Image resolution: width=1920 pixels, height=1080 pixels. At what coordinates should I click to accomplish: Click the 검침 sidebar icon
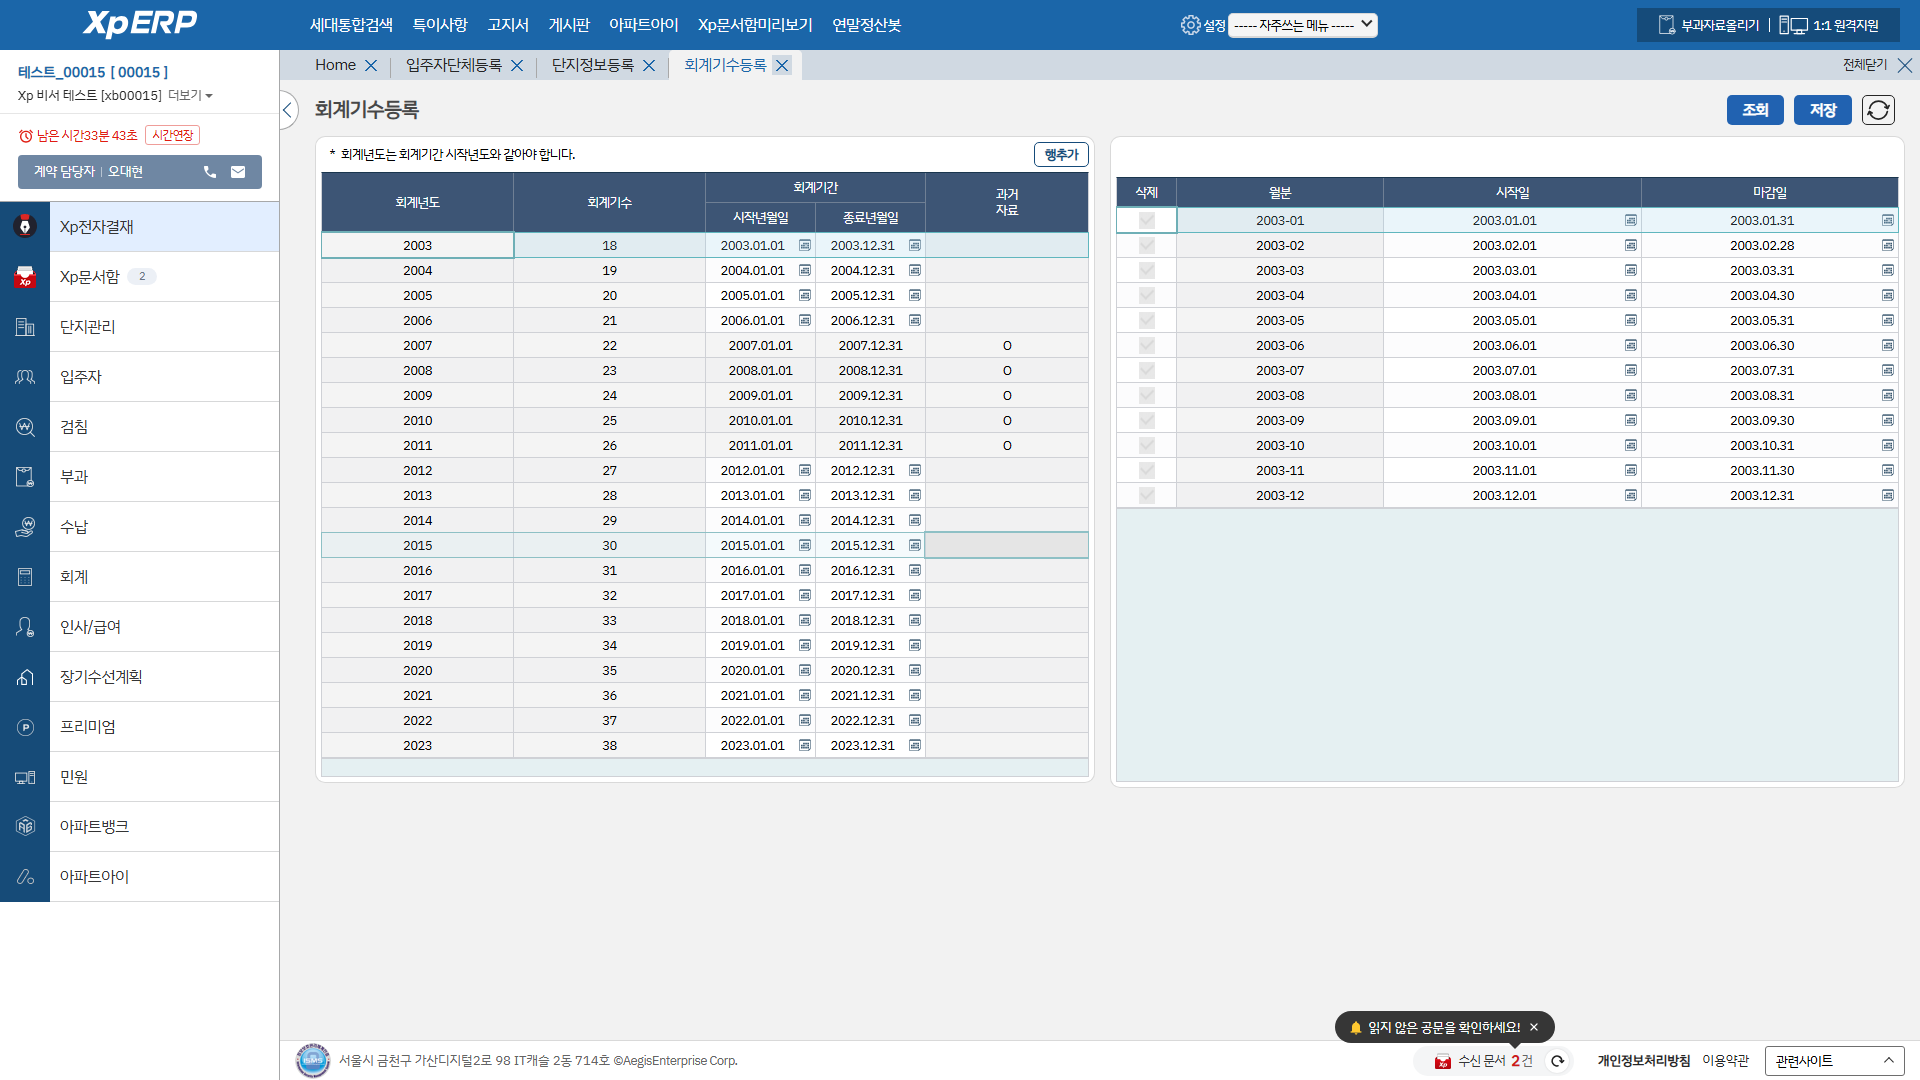click(25, 427)
